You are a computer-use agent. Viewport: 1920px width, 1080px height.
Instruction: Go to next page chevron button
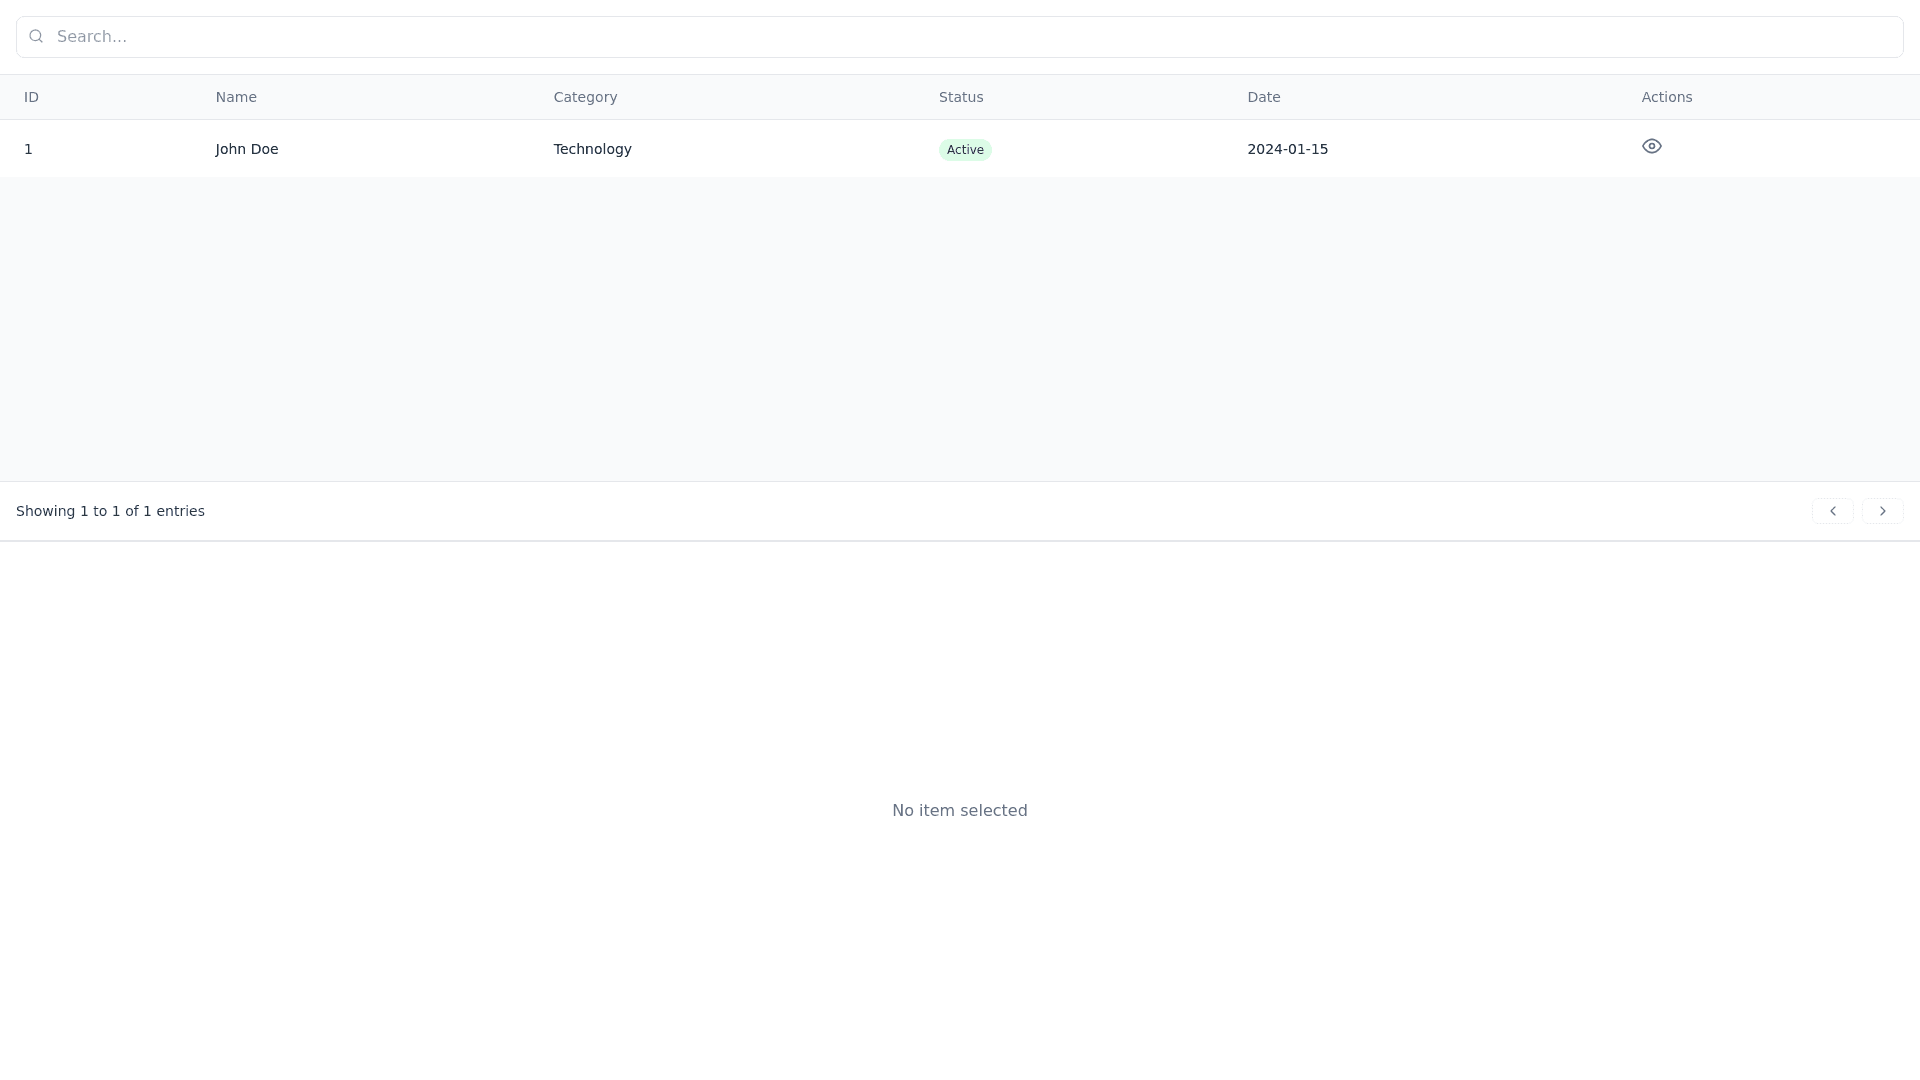click(x=1882, y=511)
